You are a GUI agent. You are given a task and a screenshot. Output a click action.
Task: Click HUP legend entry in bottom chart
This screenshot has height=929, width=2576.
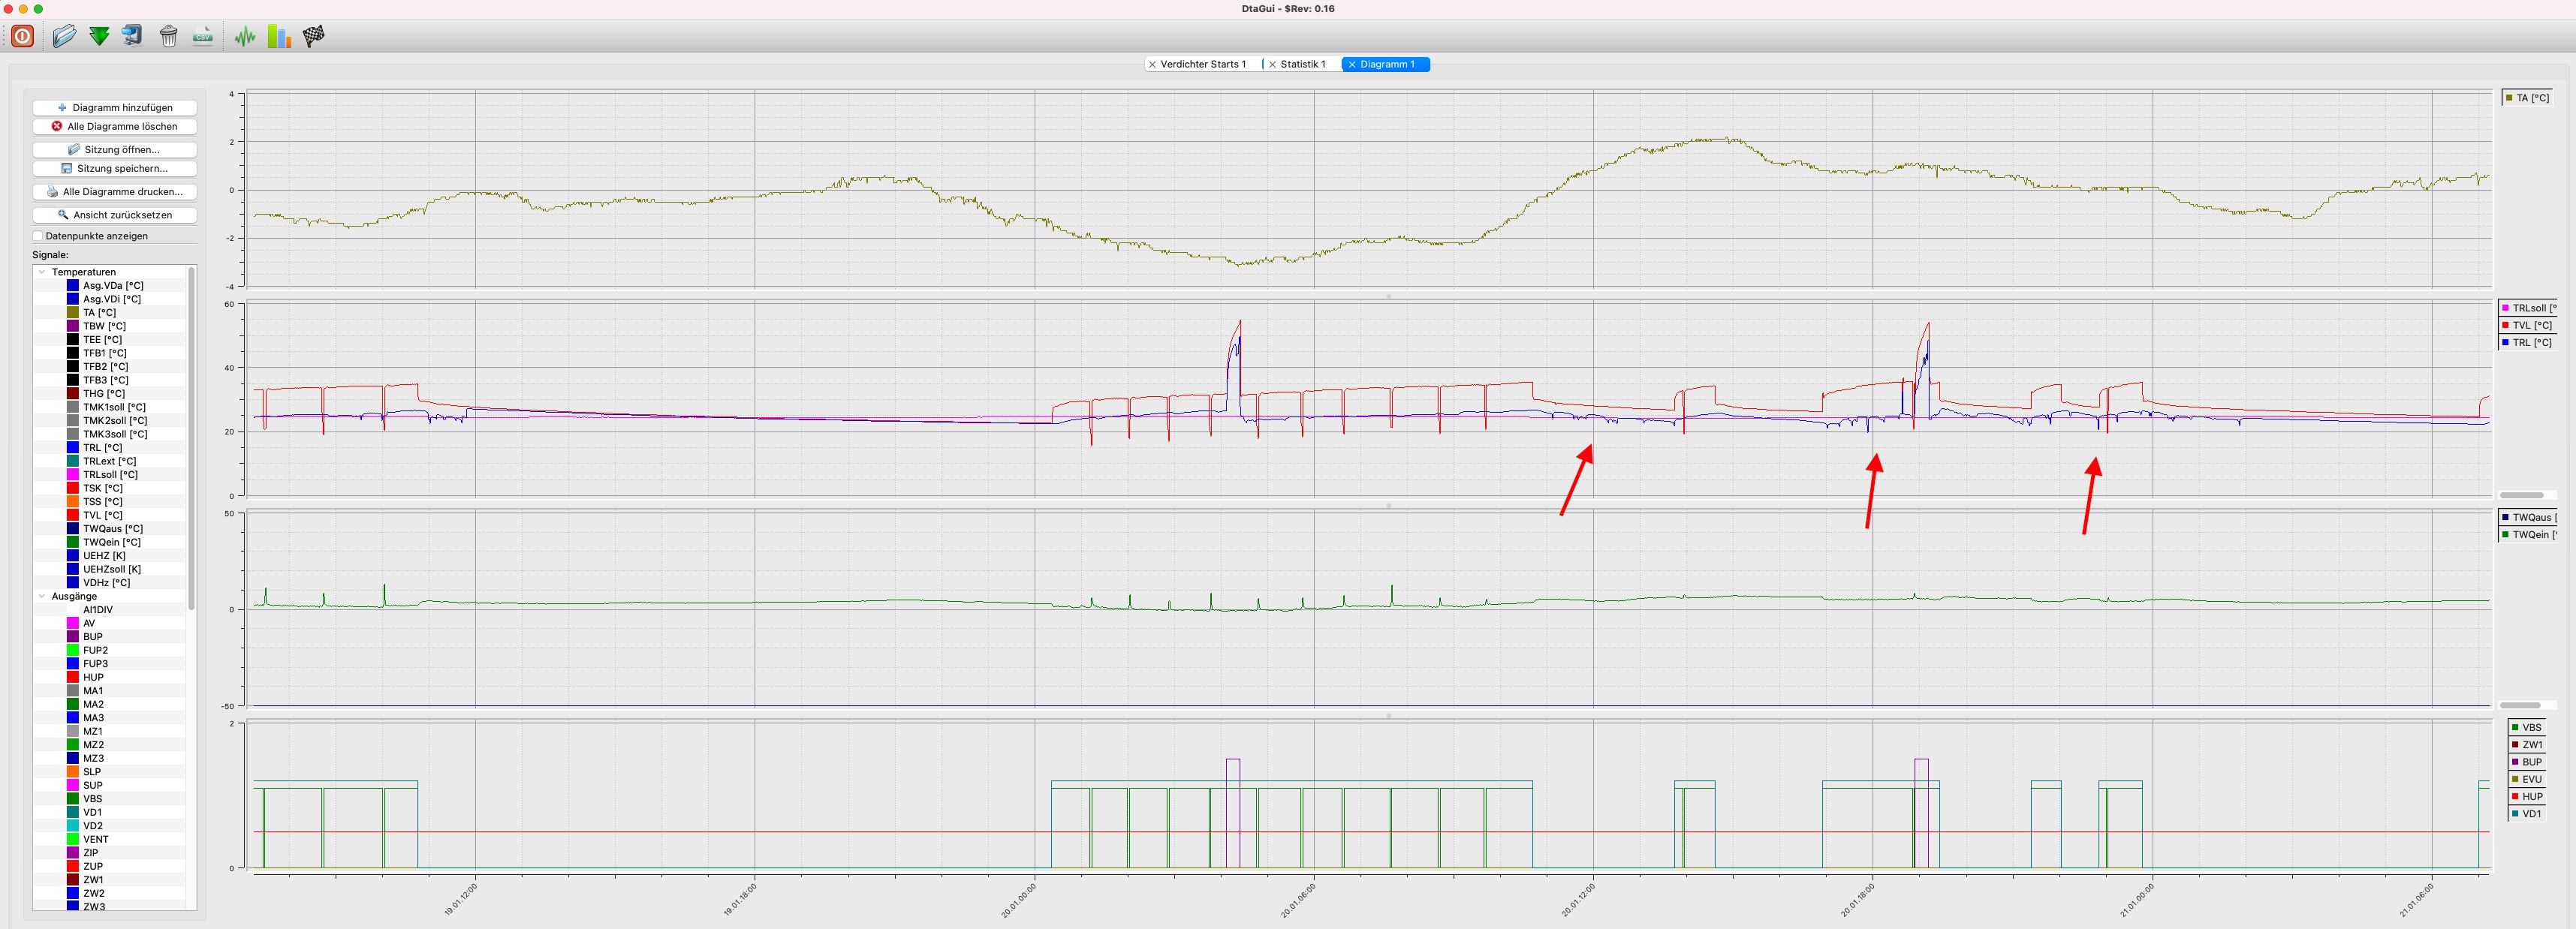(2526, 796)
